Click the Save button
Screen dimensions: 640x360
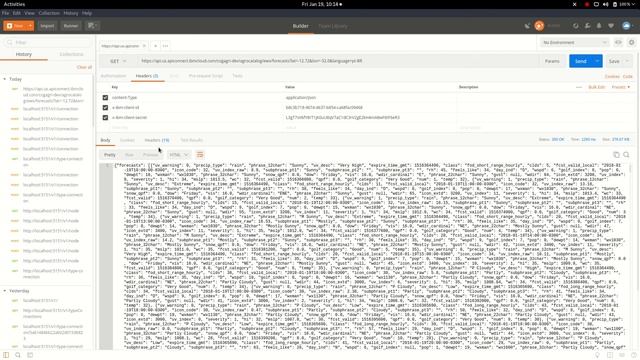coord(614,61)
